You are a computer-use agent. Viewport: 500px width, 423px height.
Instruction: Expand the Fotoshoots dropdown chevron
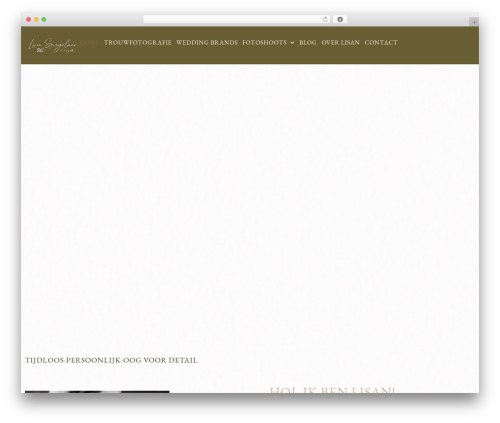292,43
